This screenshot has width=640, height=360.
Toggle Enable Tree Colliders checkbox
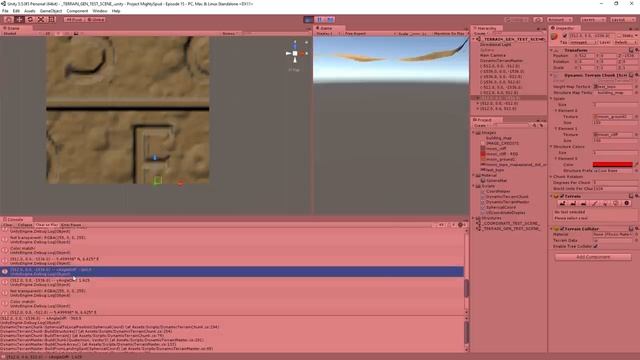click(596, 246)
